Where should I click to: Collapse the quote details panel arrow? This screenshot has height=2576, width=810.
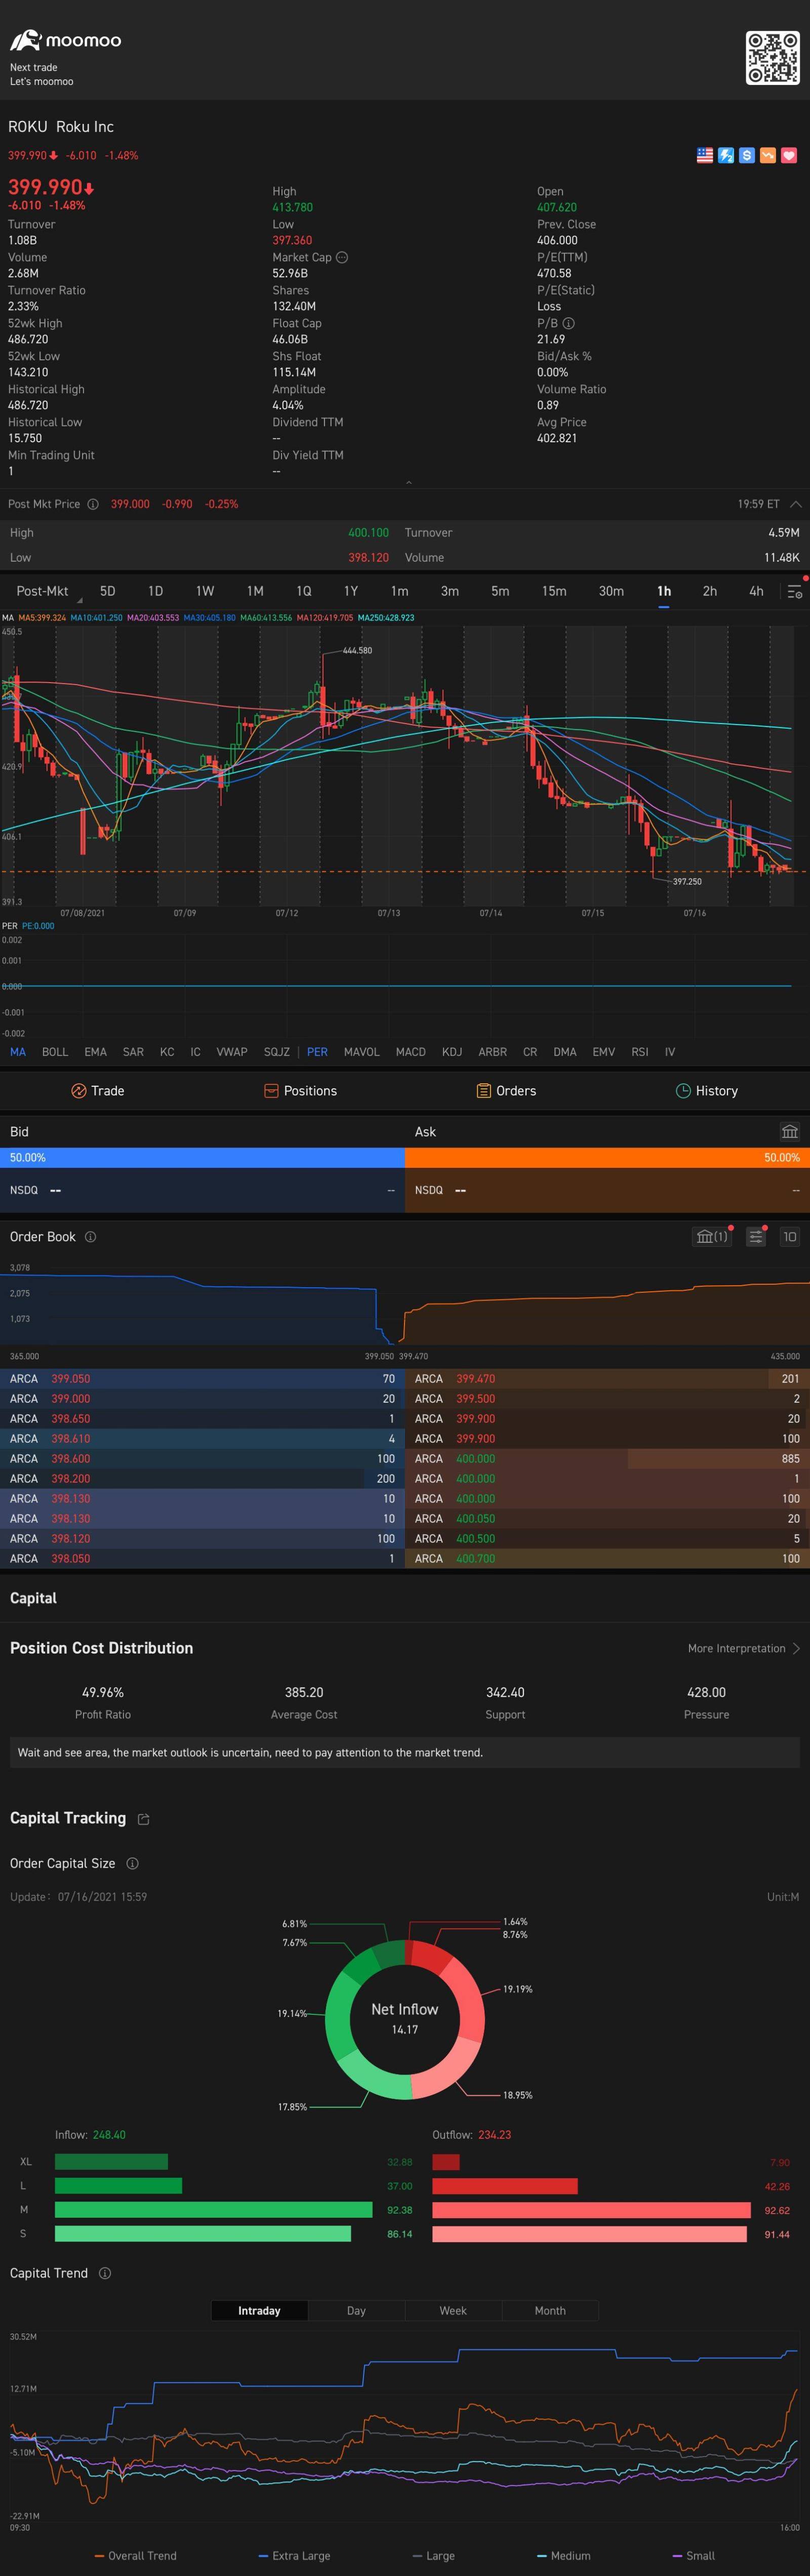[x=408, y=482]
